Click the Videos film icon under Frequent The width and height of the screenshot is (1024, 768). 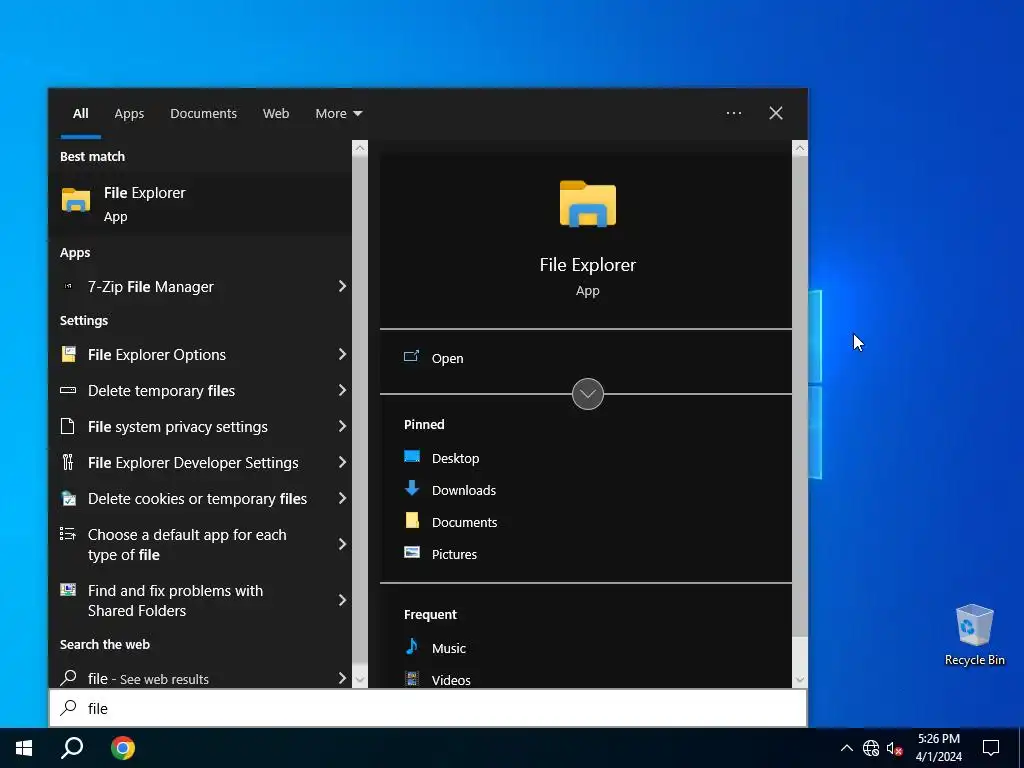[x=412, y=679]
